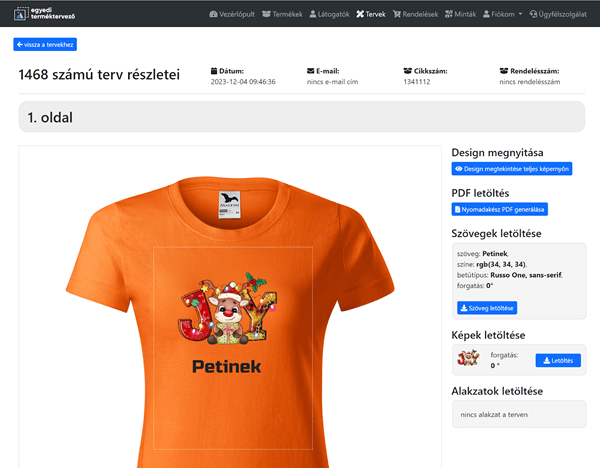The height and width of the screenshot is (468, 600).
Task: Go to Termékek in navigation
Action: coord(282,14)
